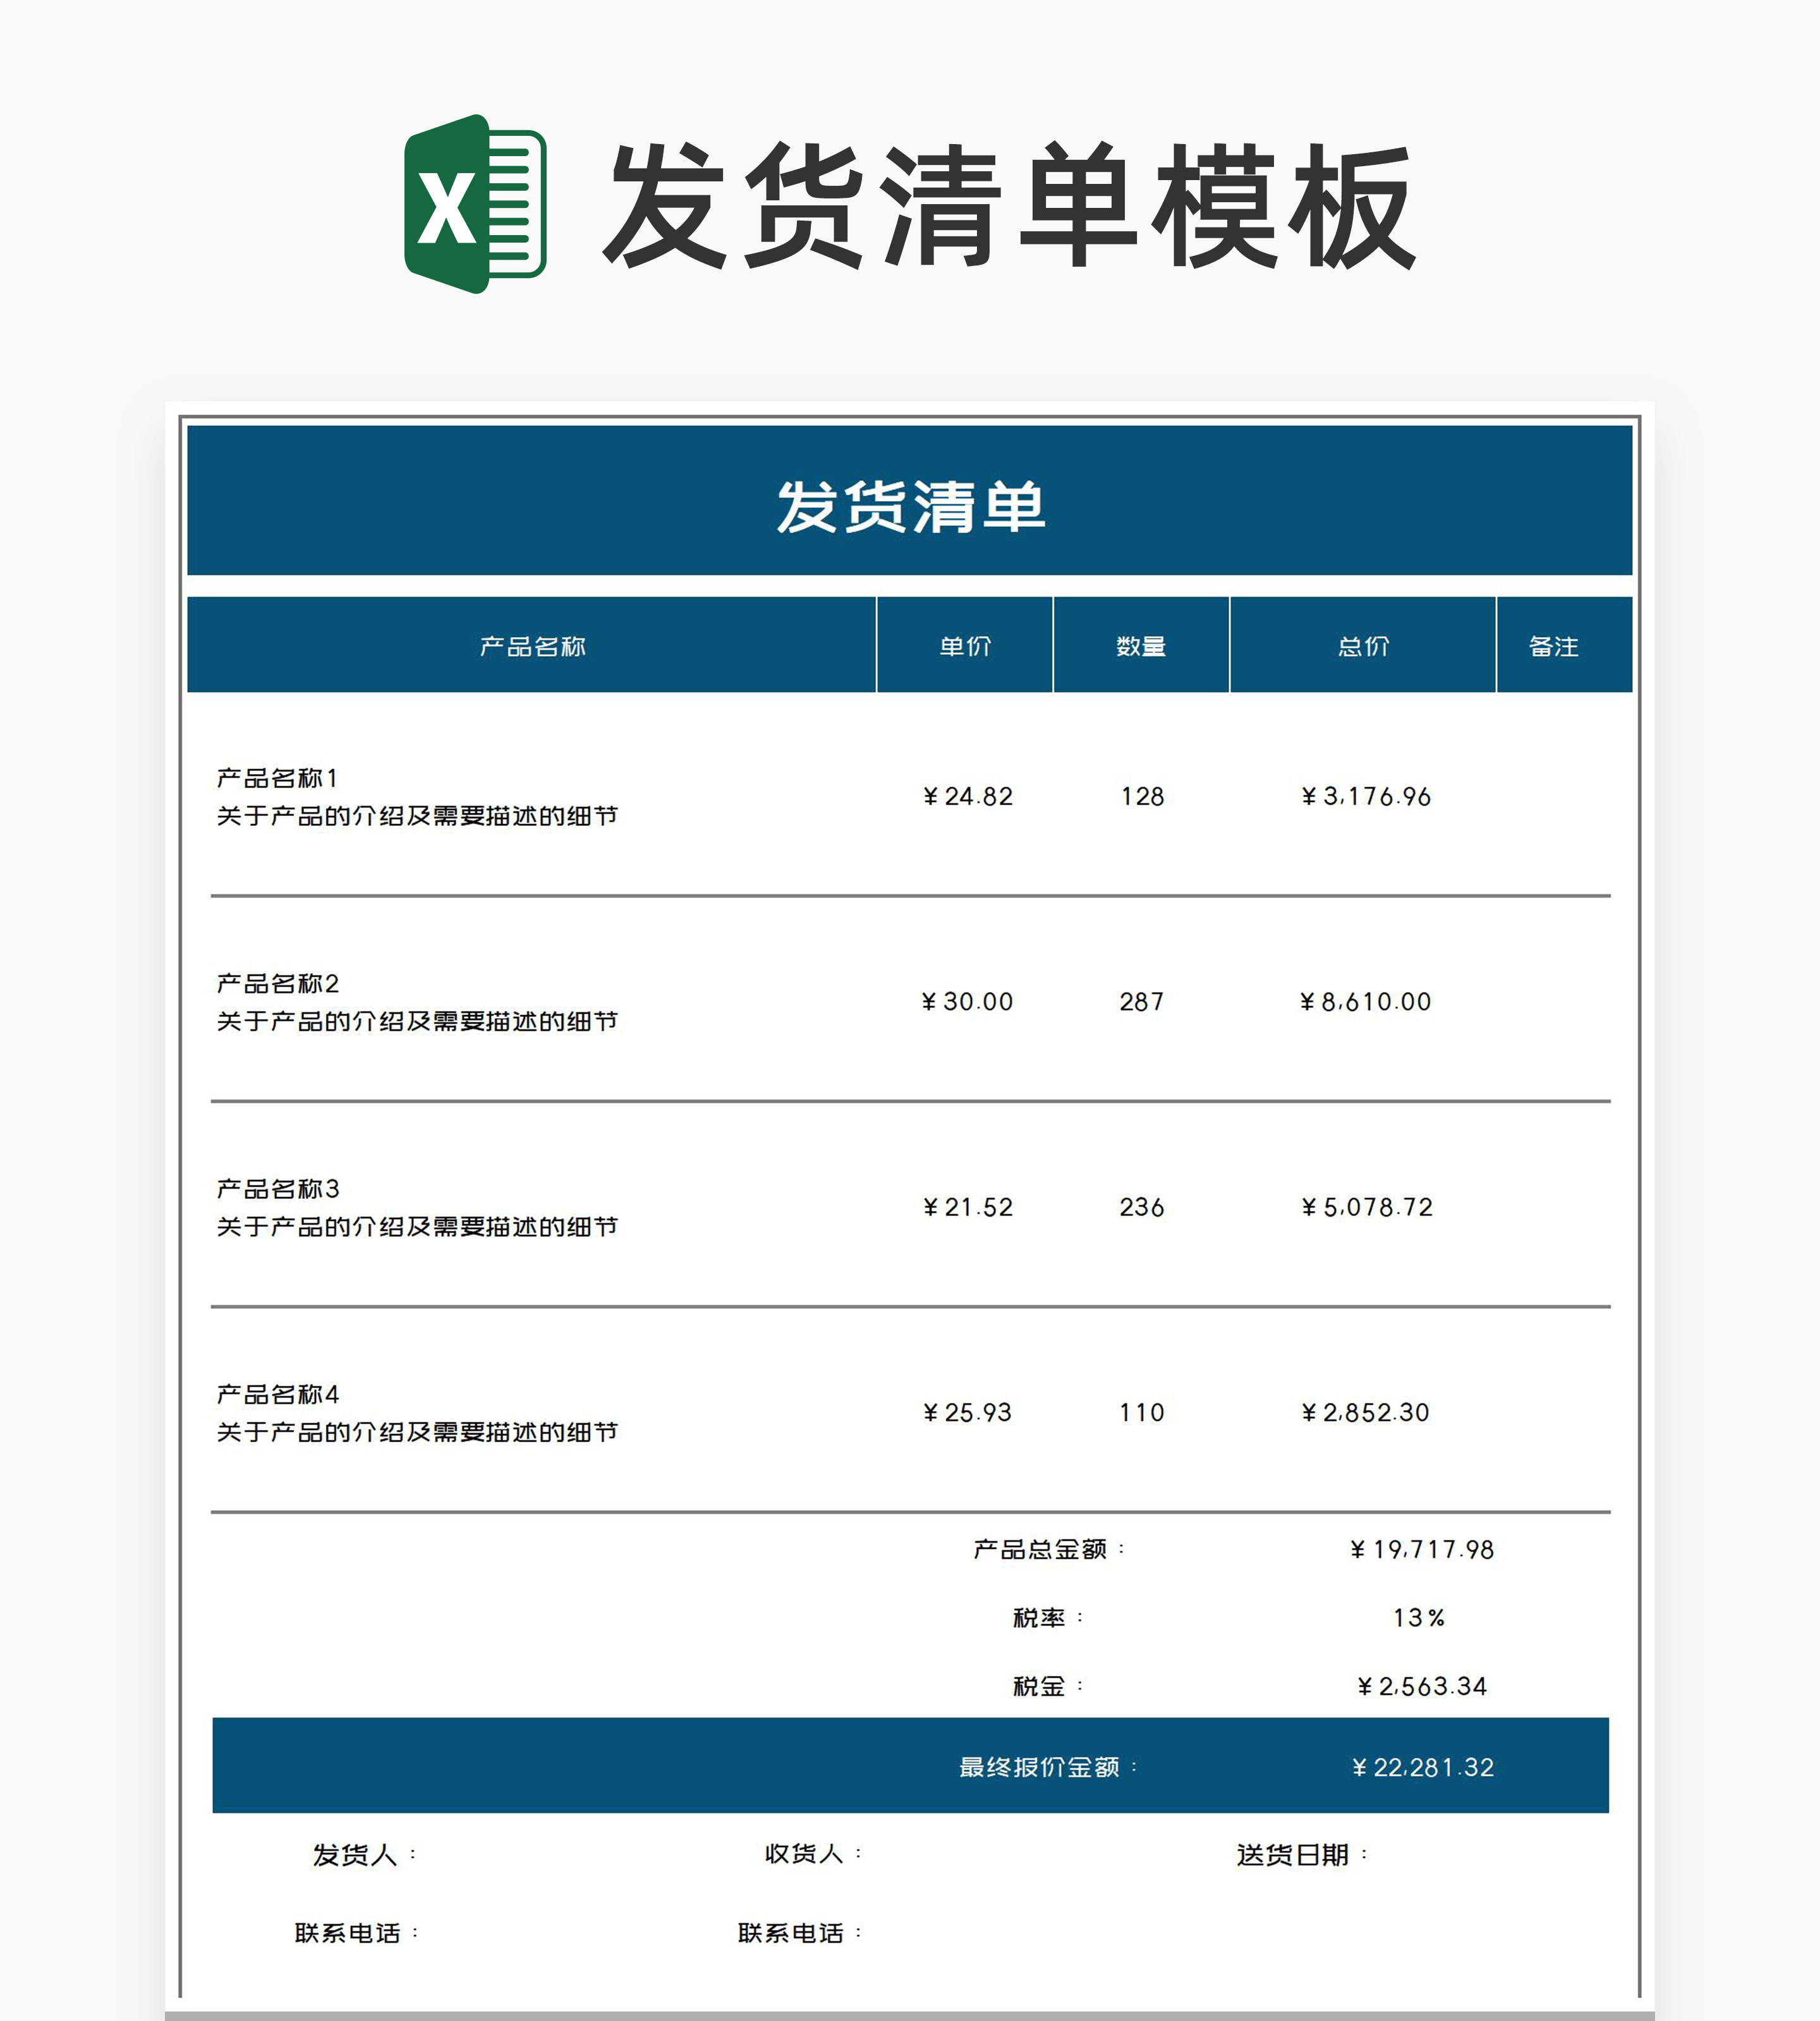Select the 数量 column header

[1141, 647]
